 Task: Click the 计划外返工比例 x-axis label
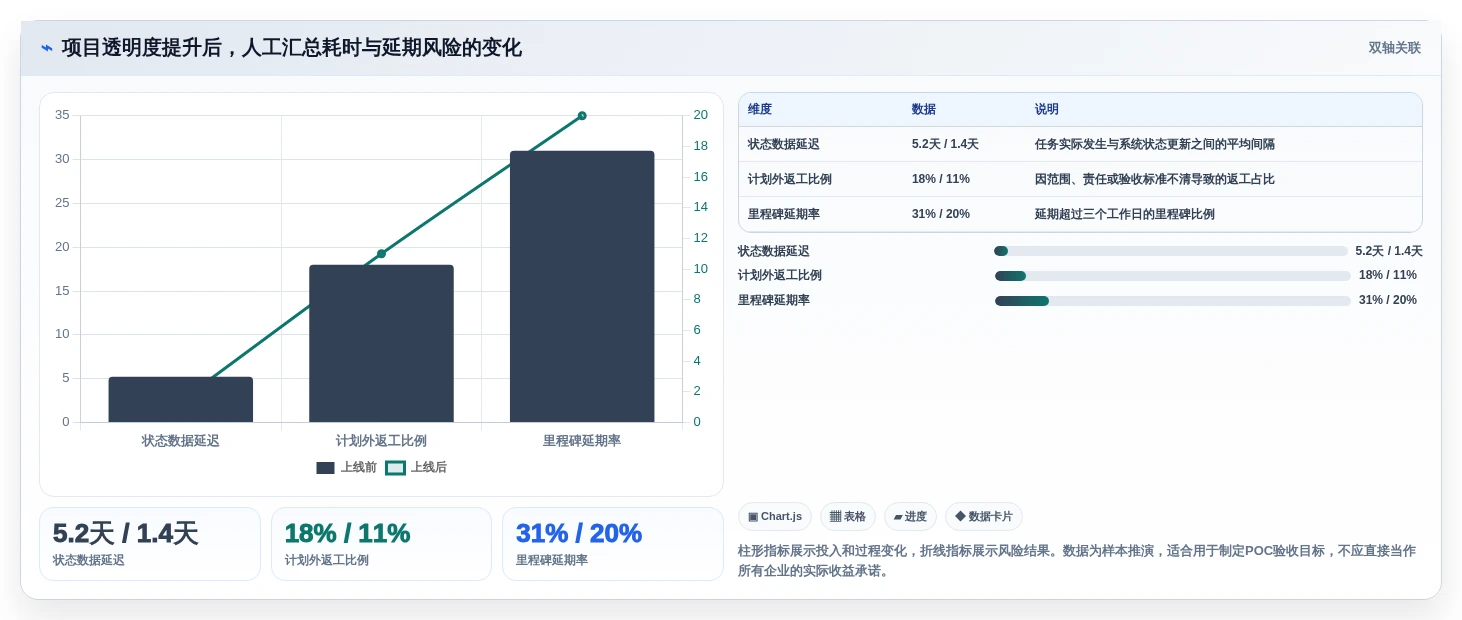point(381,441)
